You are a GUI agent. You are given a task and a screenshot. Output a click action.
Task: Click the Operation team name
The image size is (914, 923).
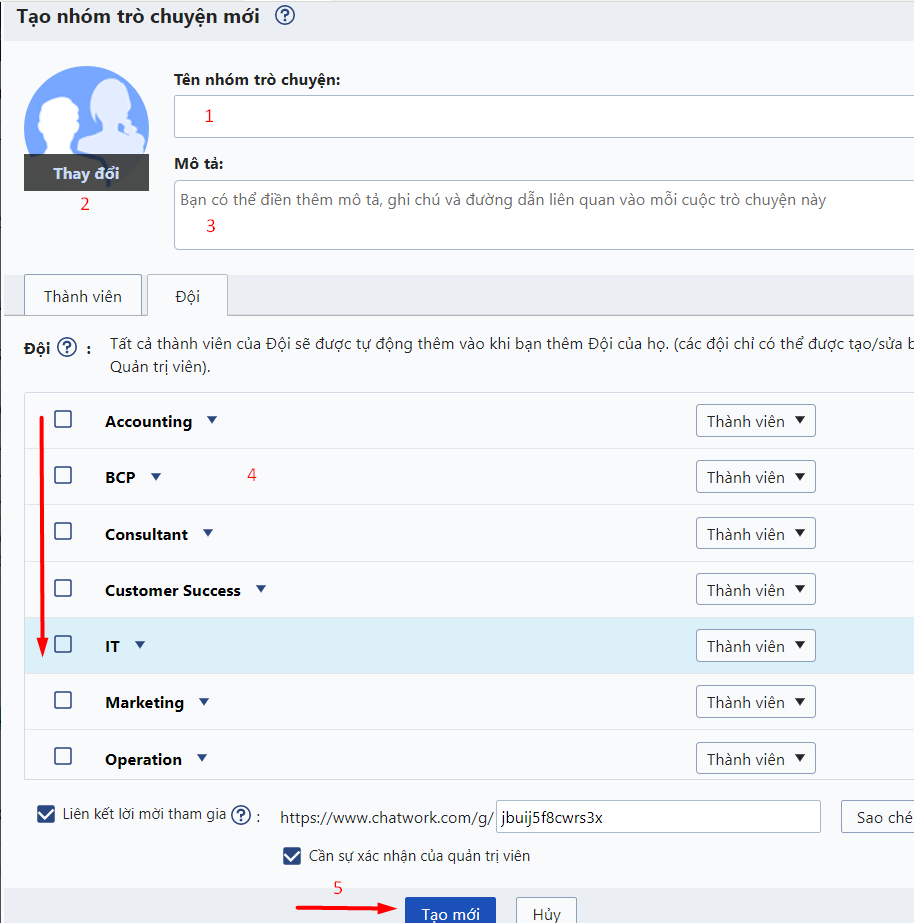pyautogui.click(x=143, y=759)
